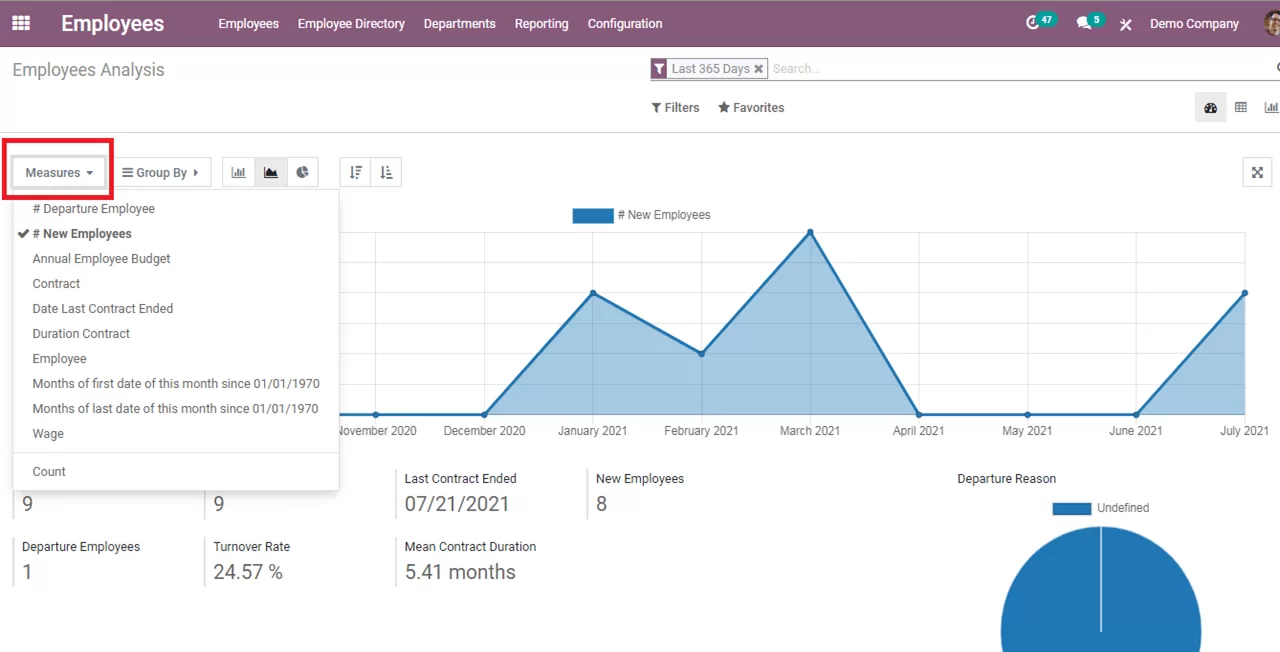Open the Filters dropdown
Screen dimensions: 1280x652
pyautogui.click(x=676, y=108)
